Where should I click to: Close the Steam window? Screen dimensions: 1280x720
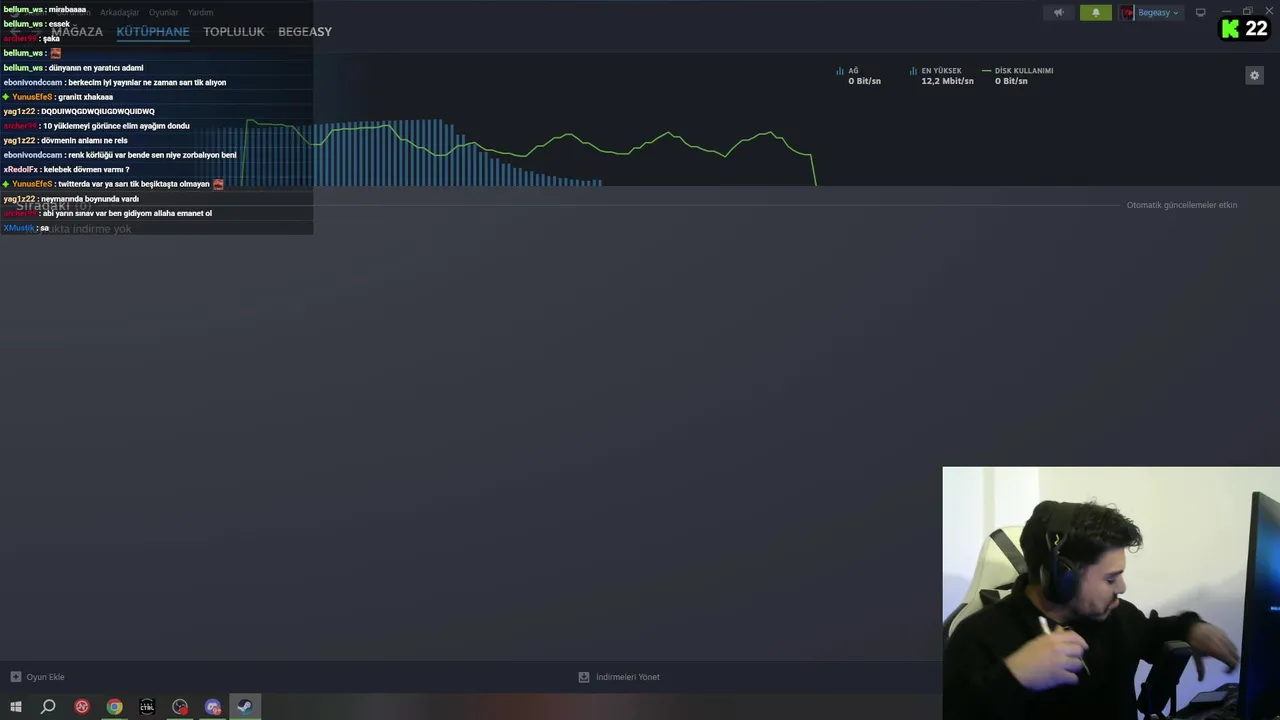click(x=1269, y=12)
